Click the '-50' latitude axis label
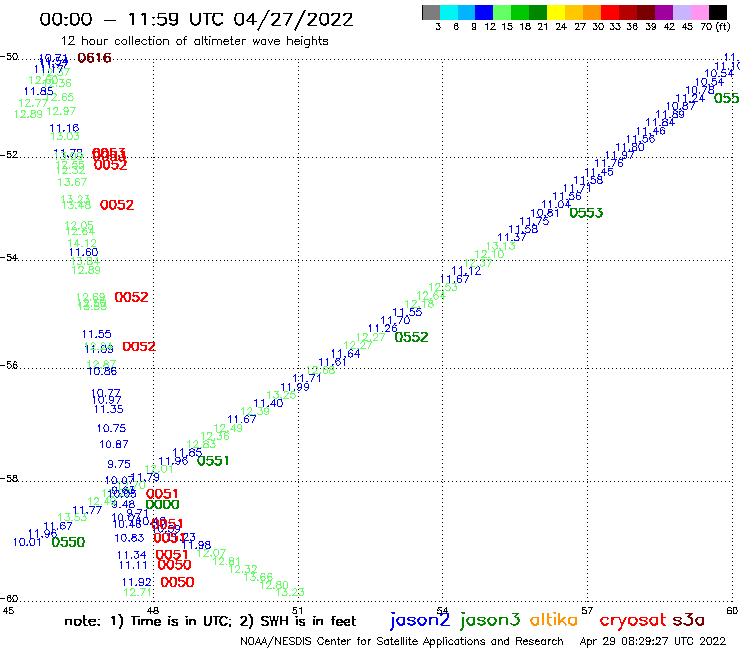 [8, 57]
